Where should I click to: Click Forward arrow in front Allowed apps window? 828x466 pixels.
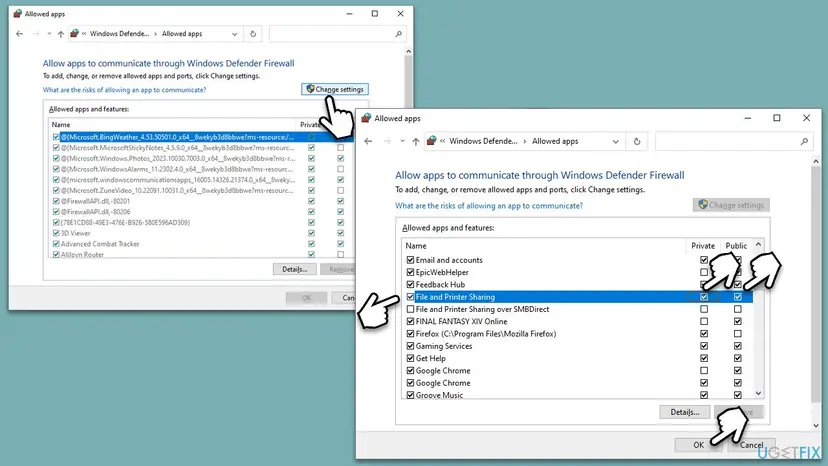click(387, 141)
